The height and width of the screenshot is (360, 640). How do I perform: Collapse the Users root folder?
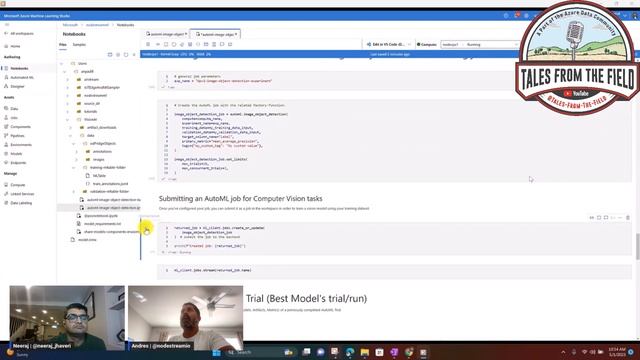(x=62, y=64)
